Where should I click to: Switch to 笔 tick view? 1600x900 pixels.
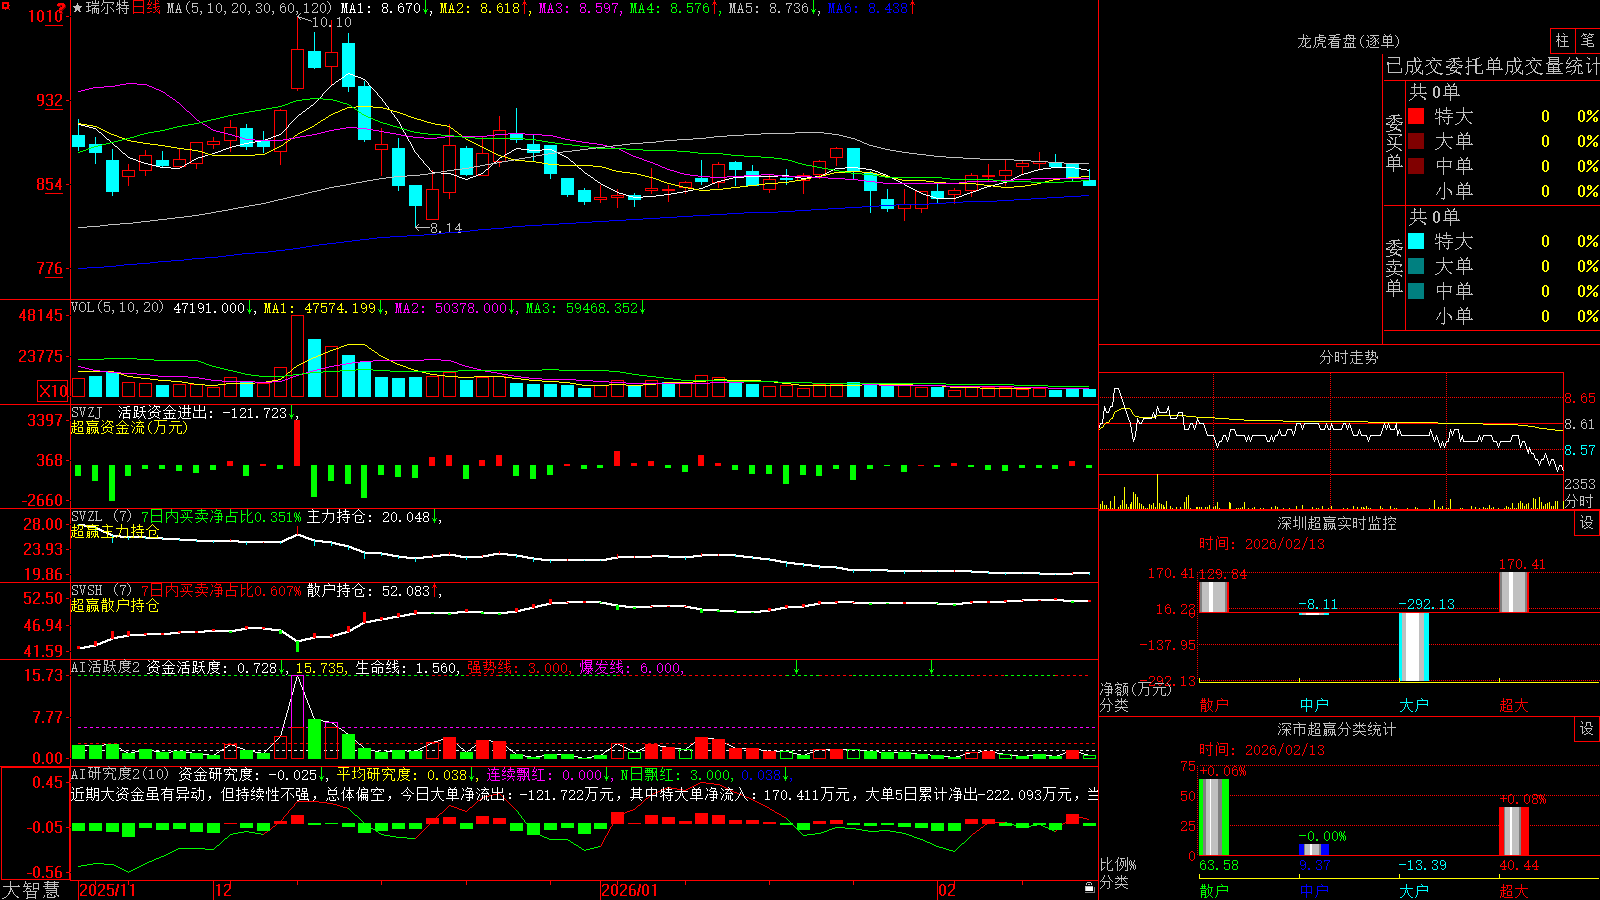click(x=1587, y=41)
